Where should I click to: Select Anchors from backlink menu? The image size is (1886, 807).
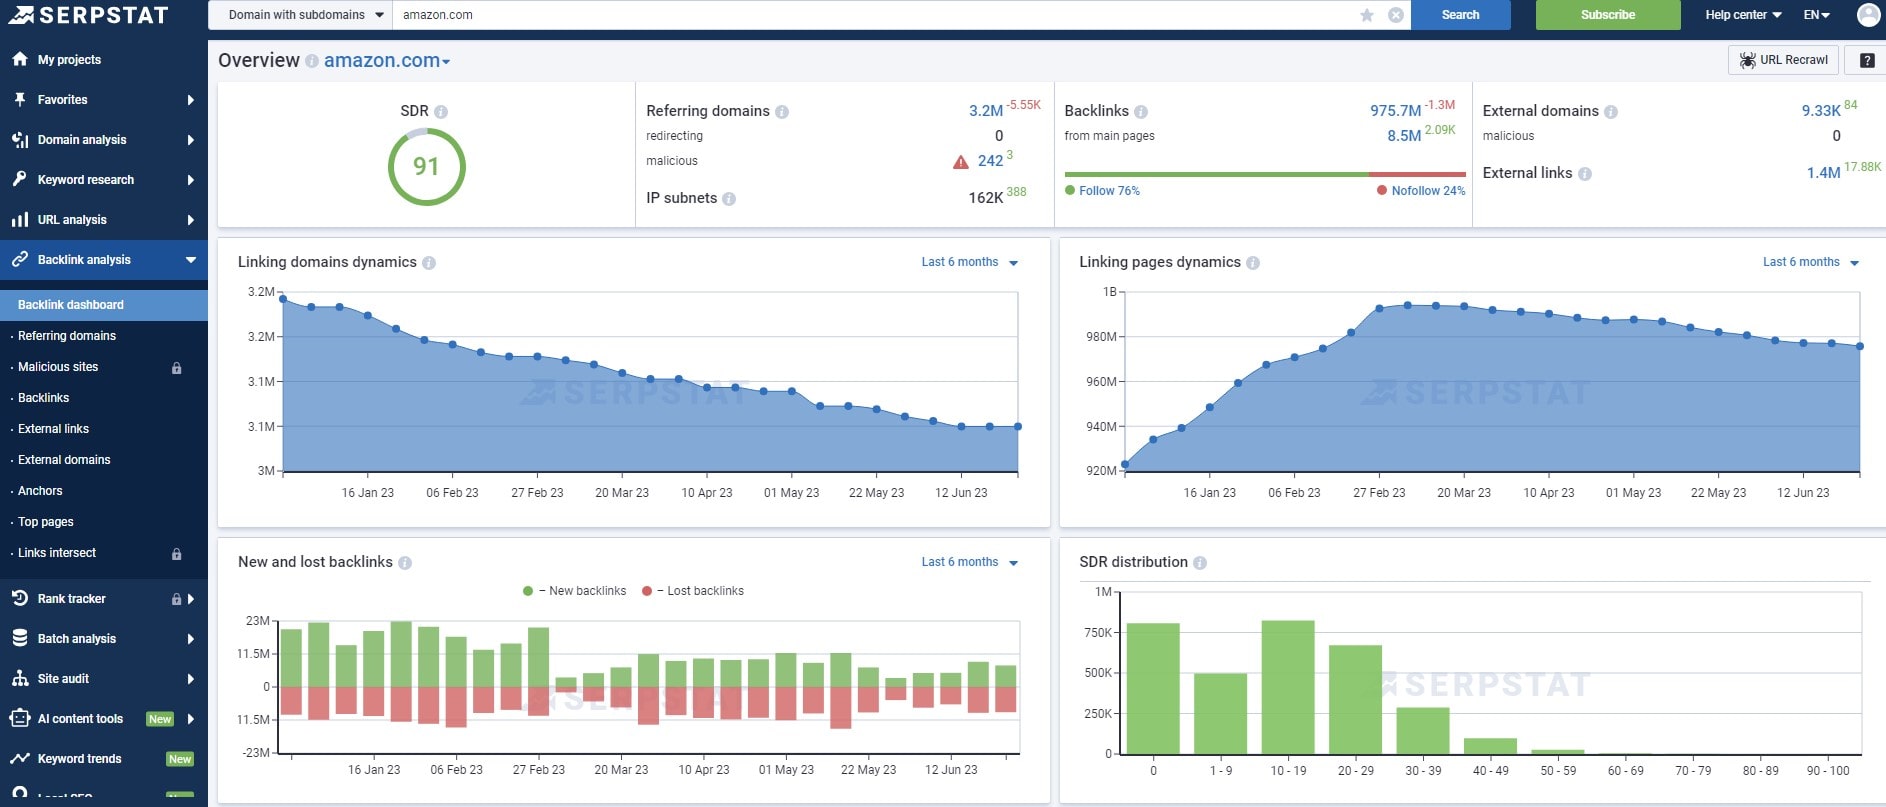(x=40, y=491)
